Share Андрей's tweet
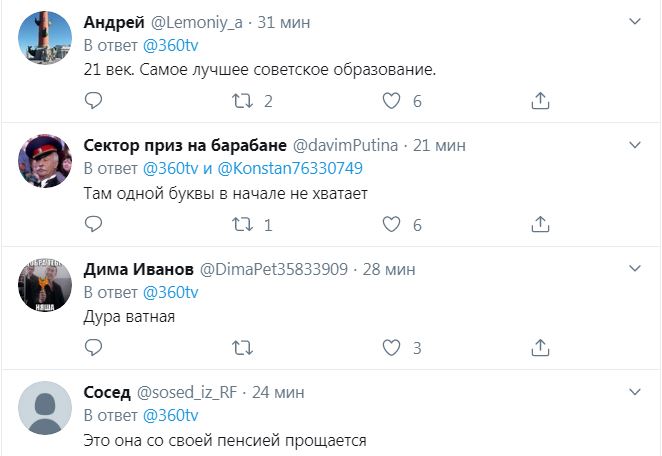Viewport: 662px width, 456px height. (540, 101)
